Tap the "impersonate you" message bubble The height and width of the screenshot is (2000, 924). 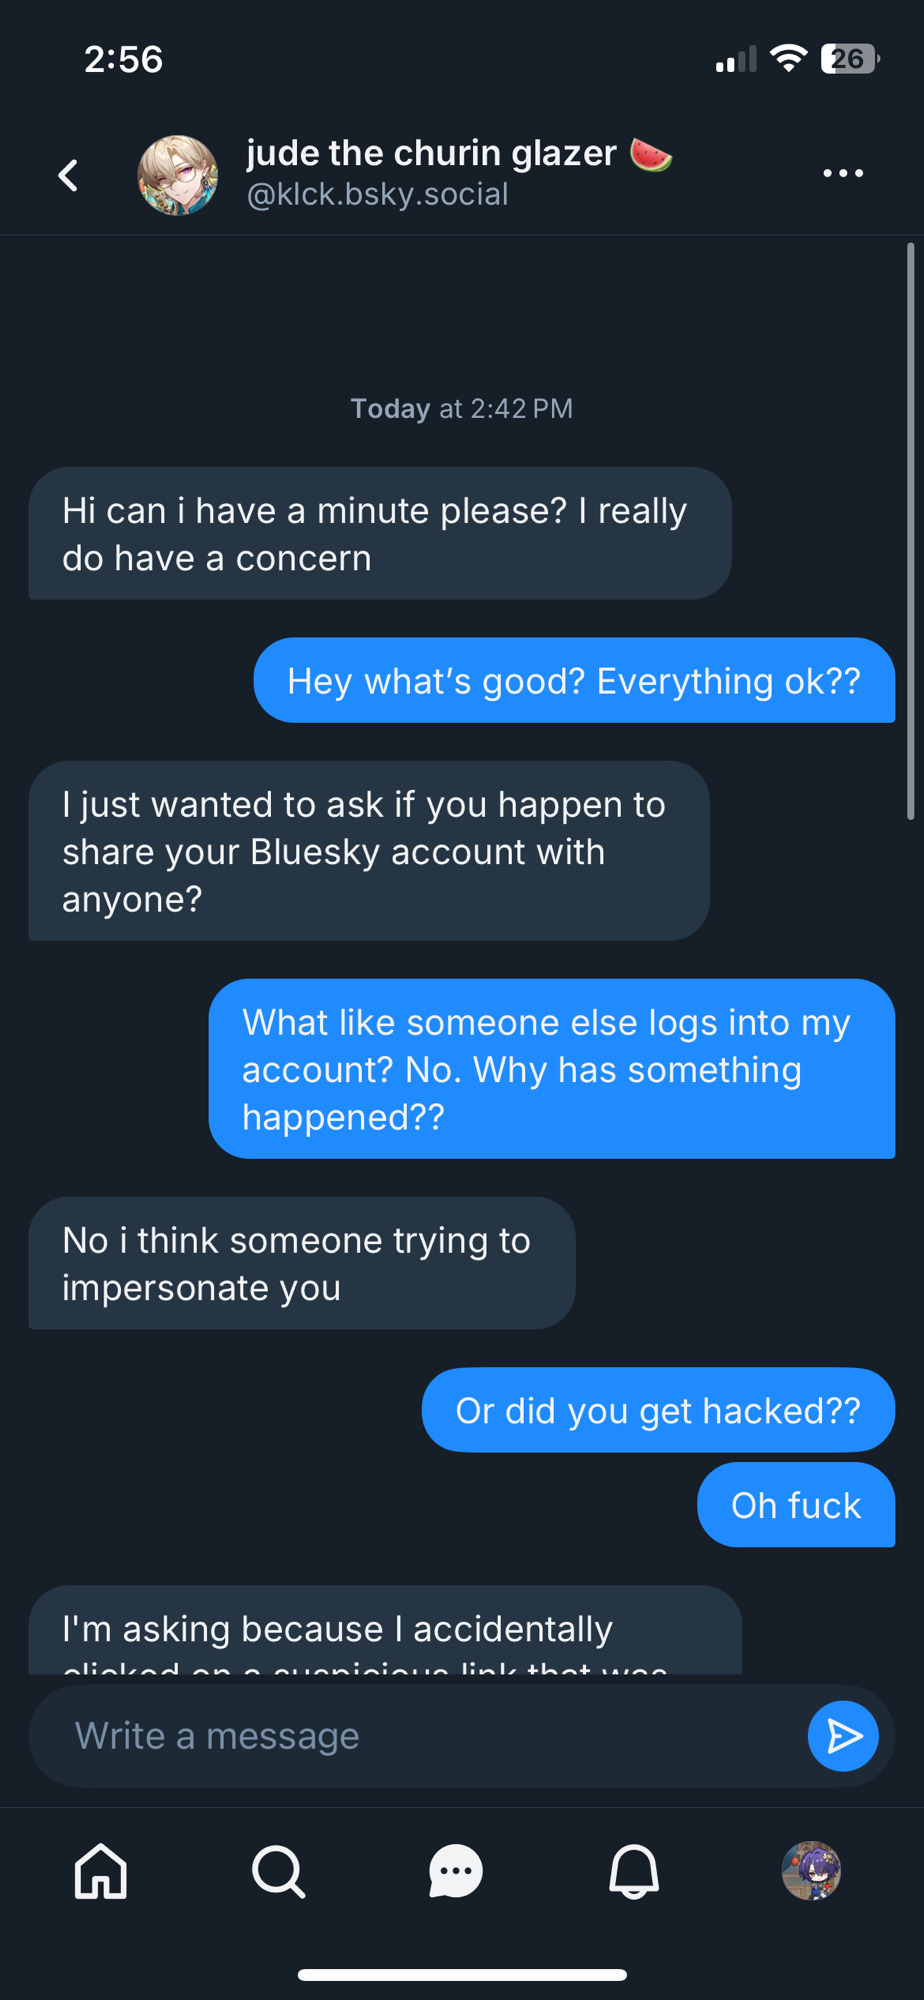[301, 1264]
